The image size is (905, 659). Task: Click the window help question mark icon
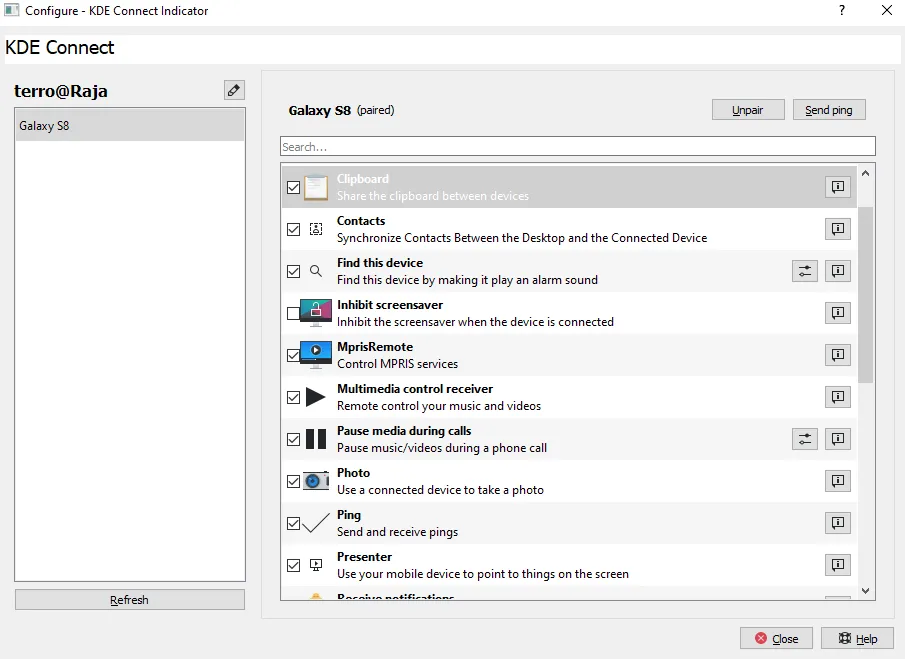[842, 11]
